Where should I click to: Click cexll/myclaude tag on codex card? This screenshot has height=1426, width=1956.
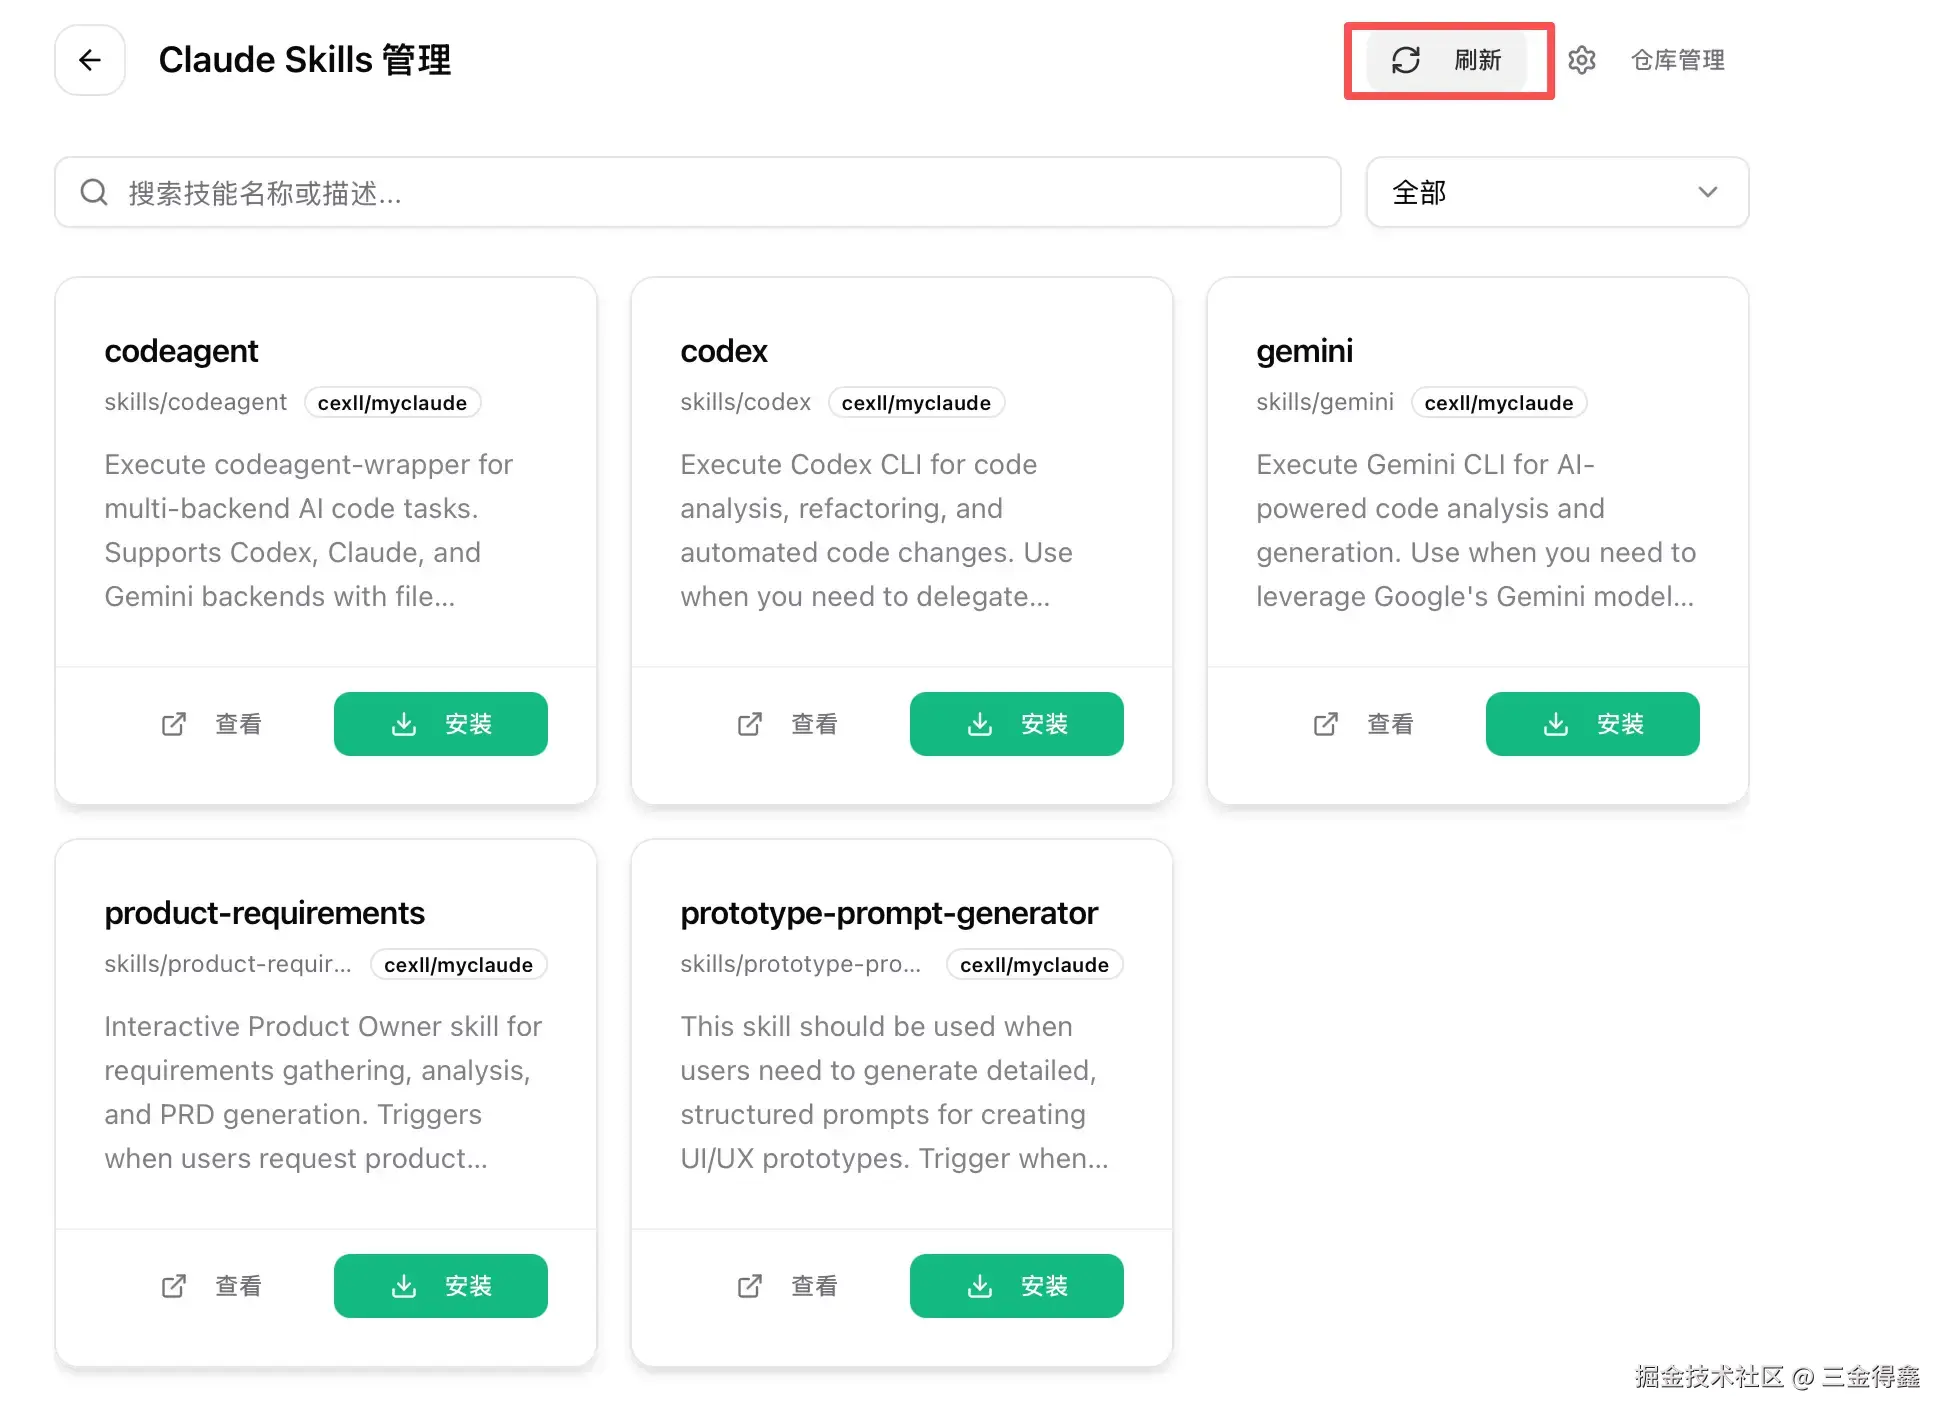(x=916, y=403)
